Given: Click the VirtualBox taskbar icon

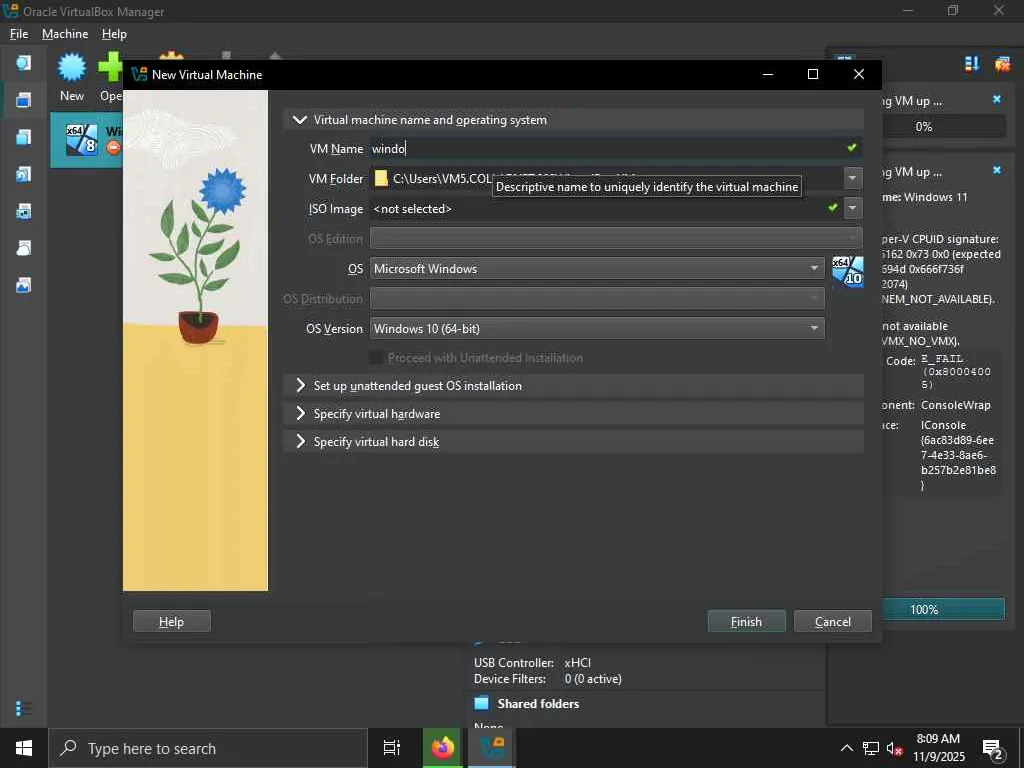Looking at the screenshot, I should pos(492,748).
